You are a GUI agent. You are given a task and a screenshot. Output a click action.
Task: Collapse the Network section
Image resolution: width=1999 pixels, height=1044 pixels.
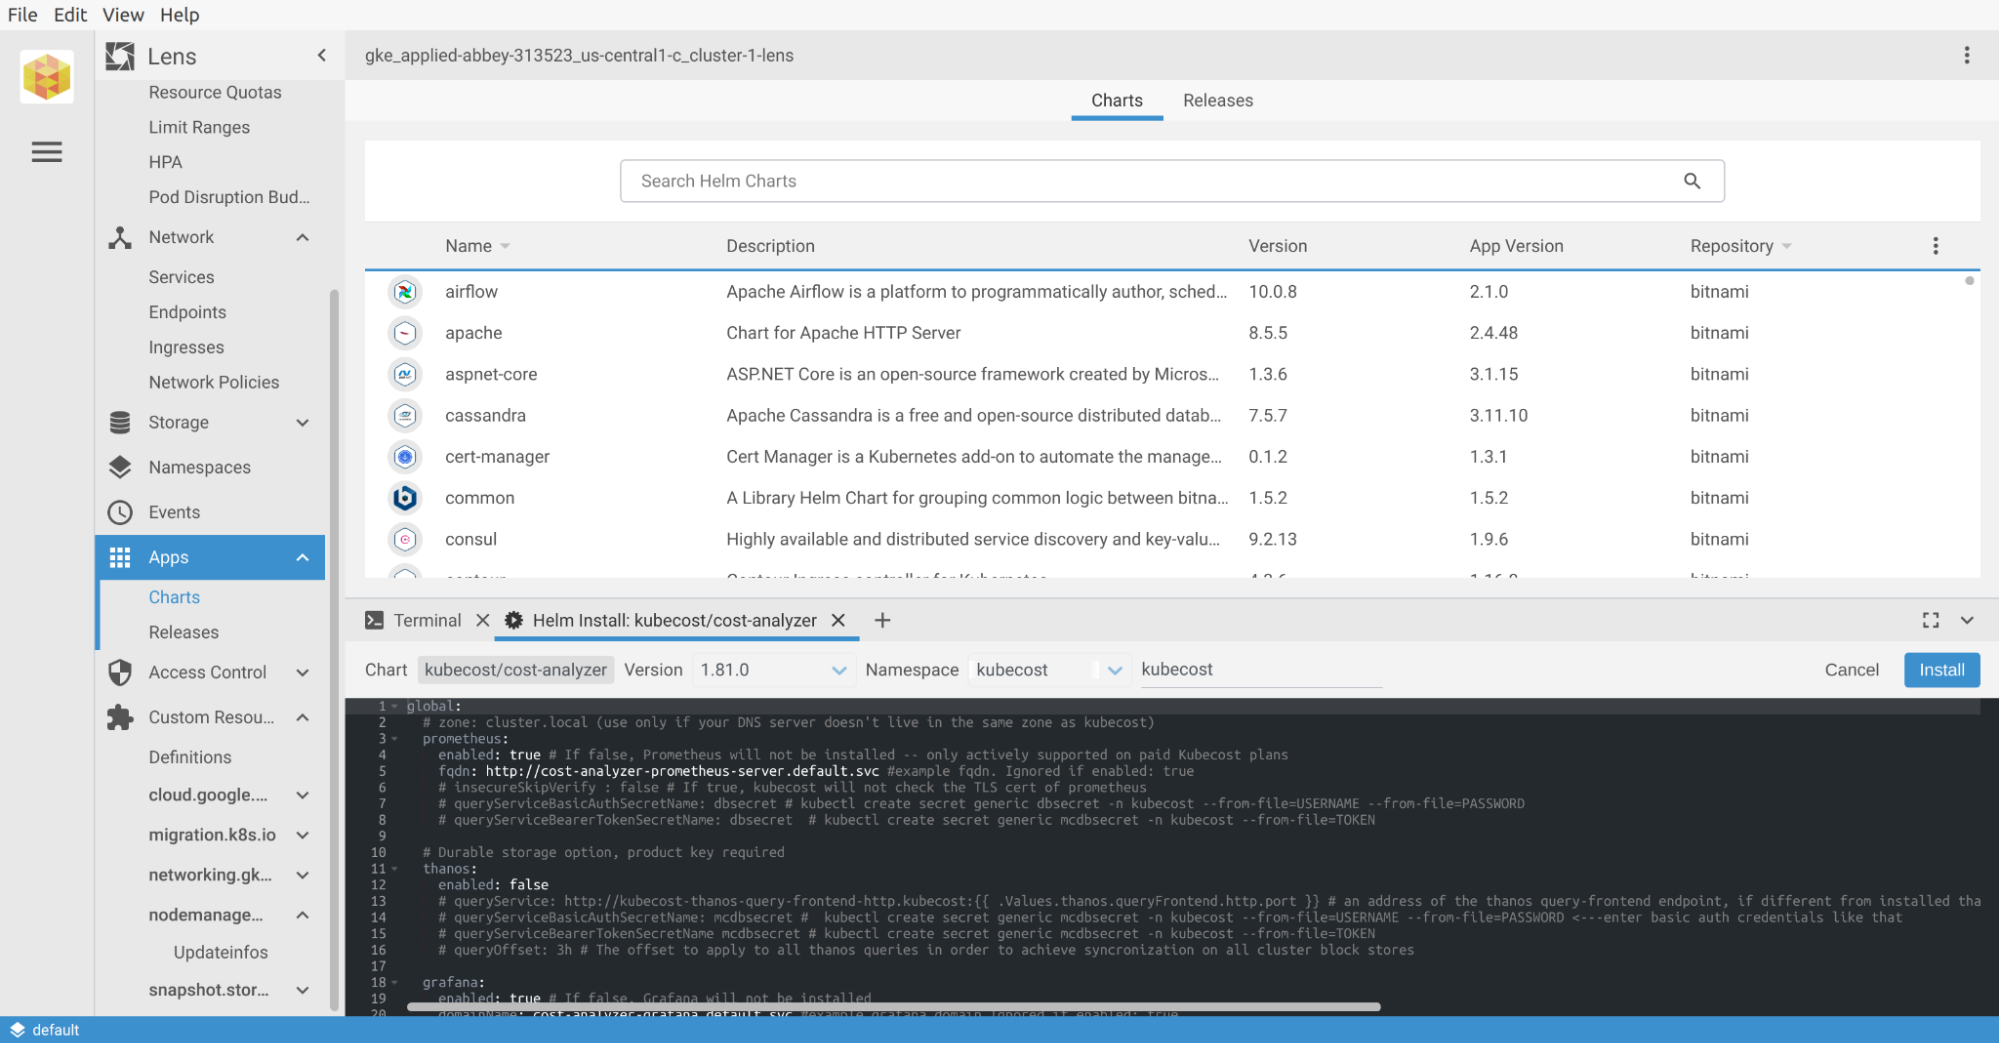pos(302,237)
